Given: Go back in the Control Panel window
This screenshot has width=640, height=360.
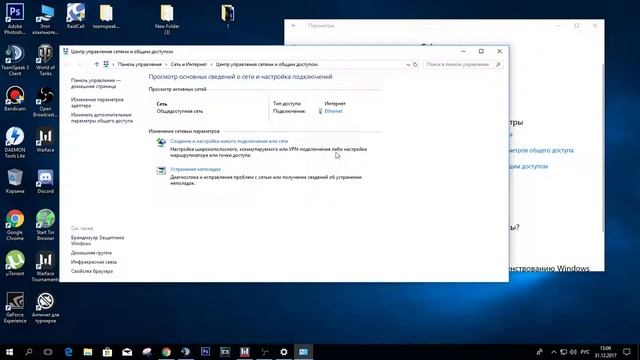Looking at the screenshot, I should pyautogui.click(x=68, y=64).
